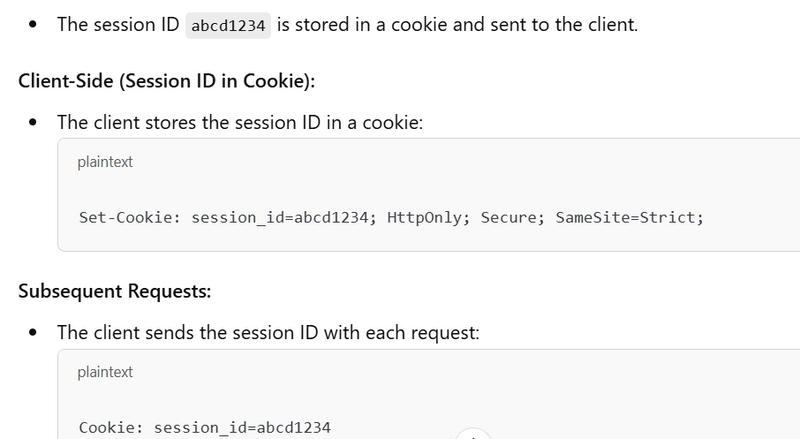Click session_id=abcd1234 in the Set-Cookie line

tap(281, 217)
